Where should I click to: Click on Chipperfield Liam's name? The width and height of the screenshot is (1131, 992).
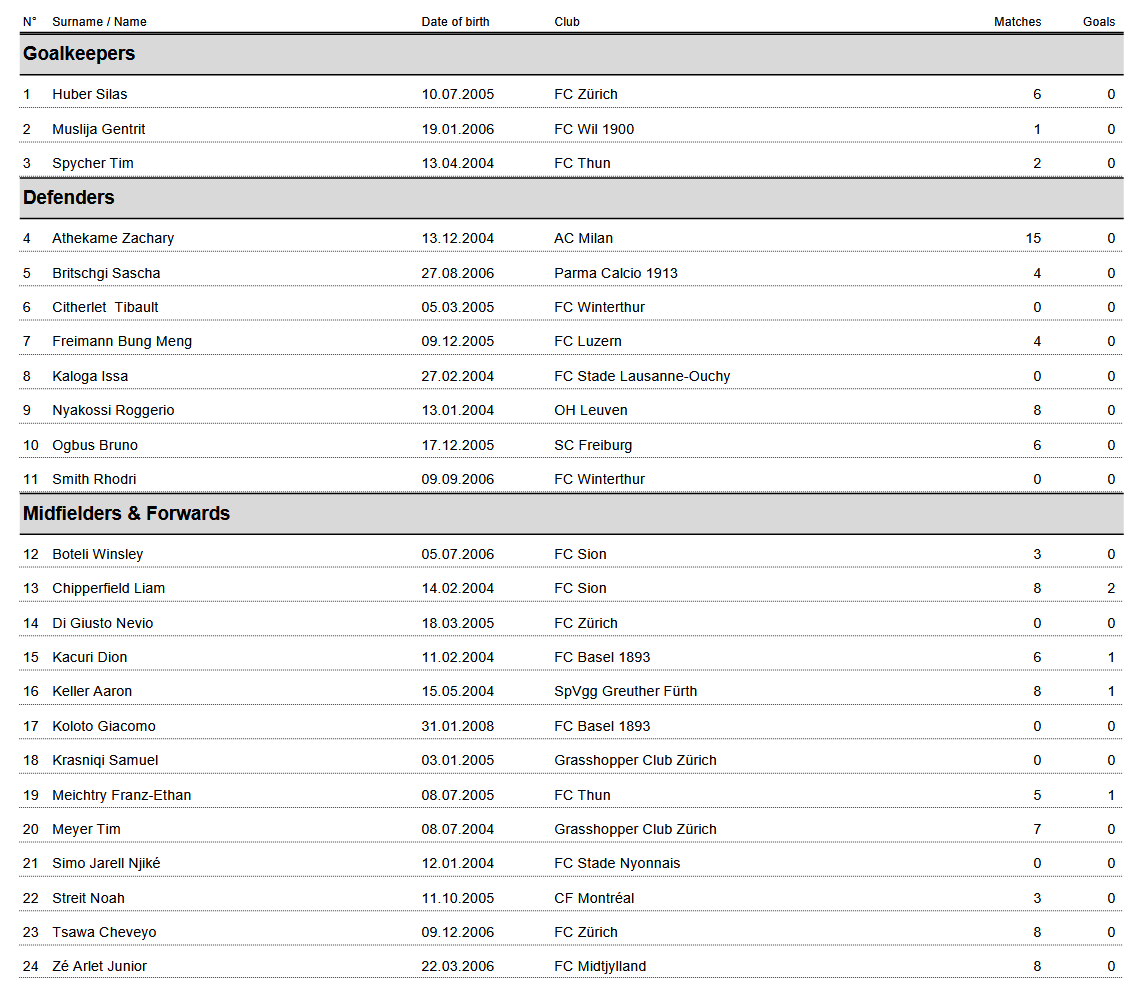[108, 589]
